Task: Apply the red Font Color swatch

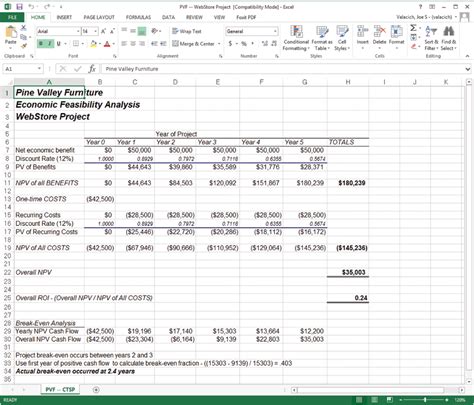Action: point(107,44)
